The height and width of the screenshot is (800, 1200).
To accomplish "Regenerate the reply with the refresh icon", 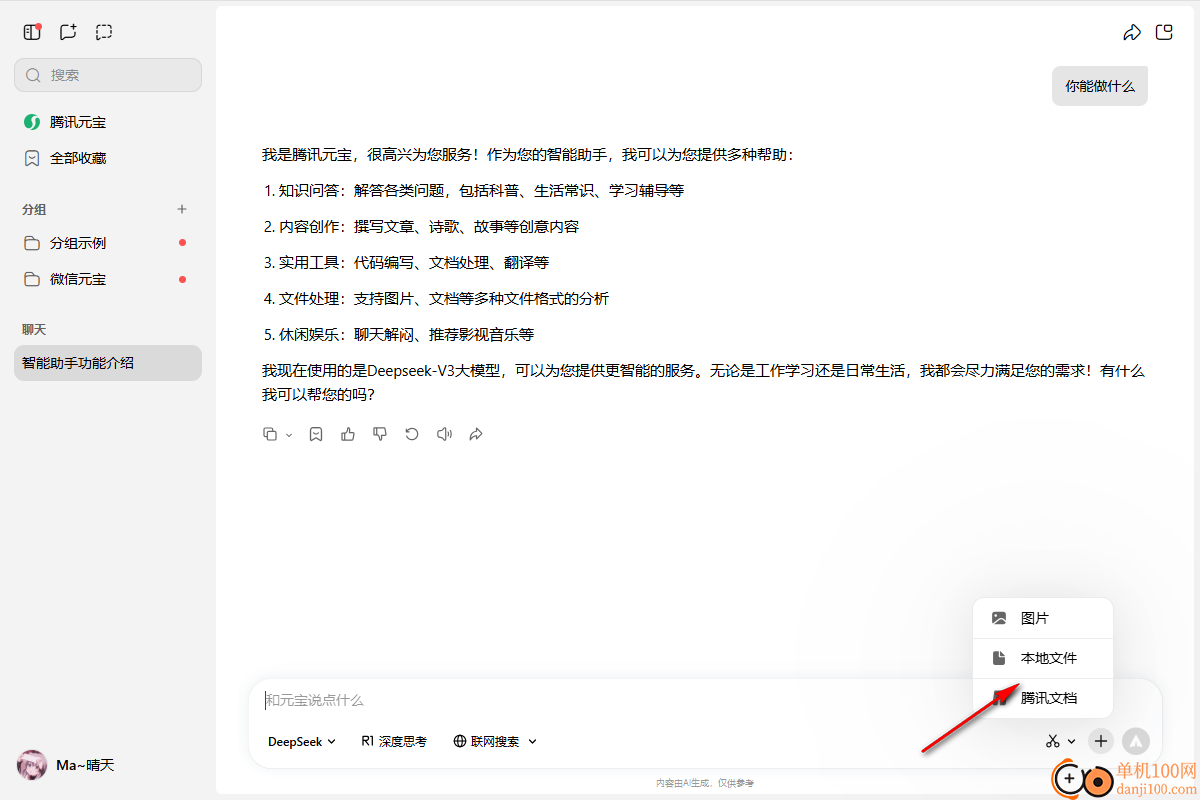I will pos(412,434).
